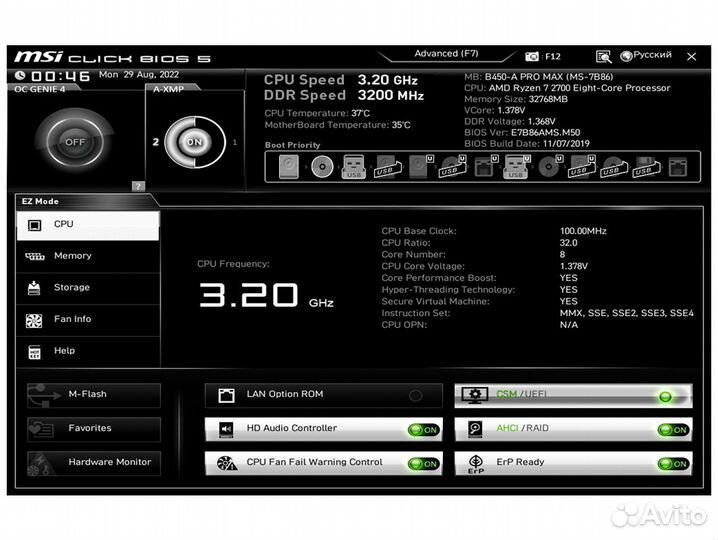This screenshot has height=540, width=718.
Task: Select A-XMP profile 1
Action: tap(235, 142)
